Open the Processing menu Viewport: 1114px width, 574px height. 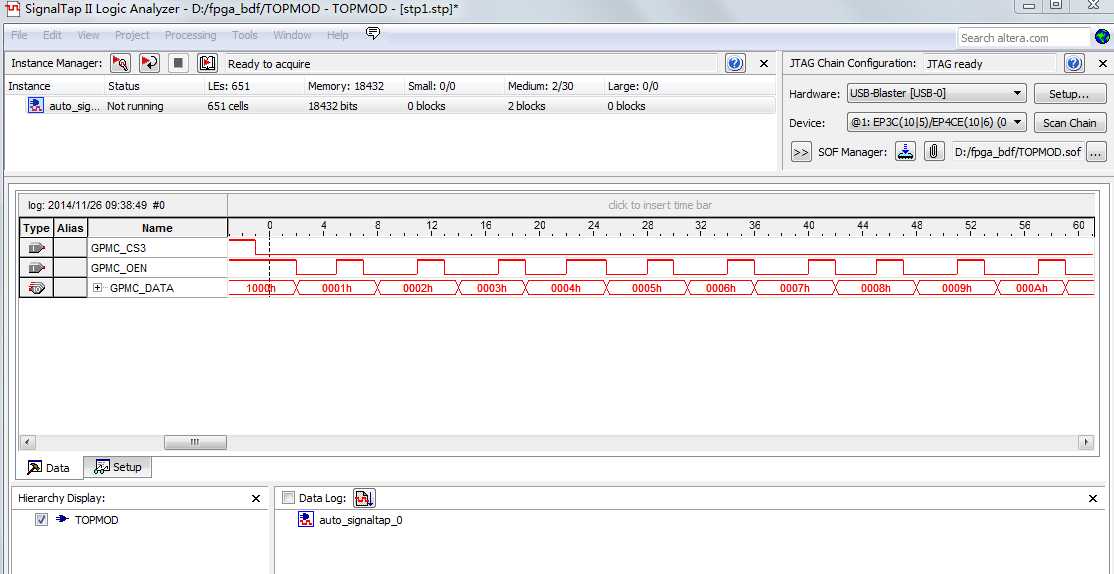coord(190,35)
